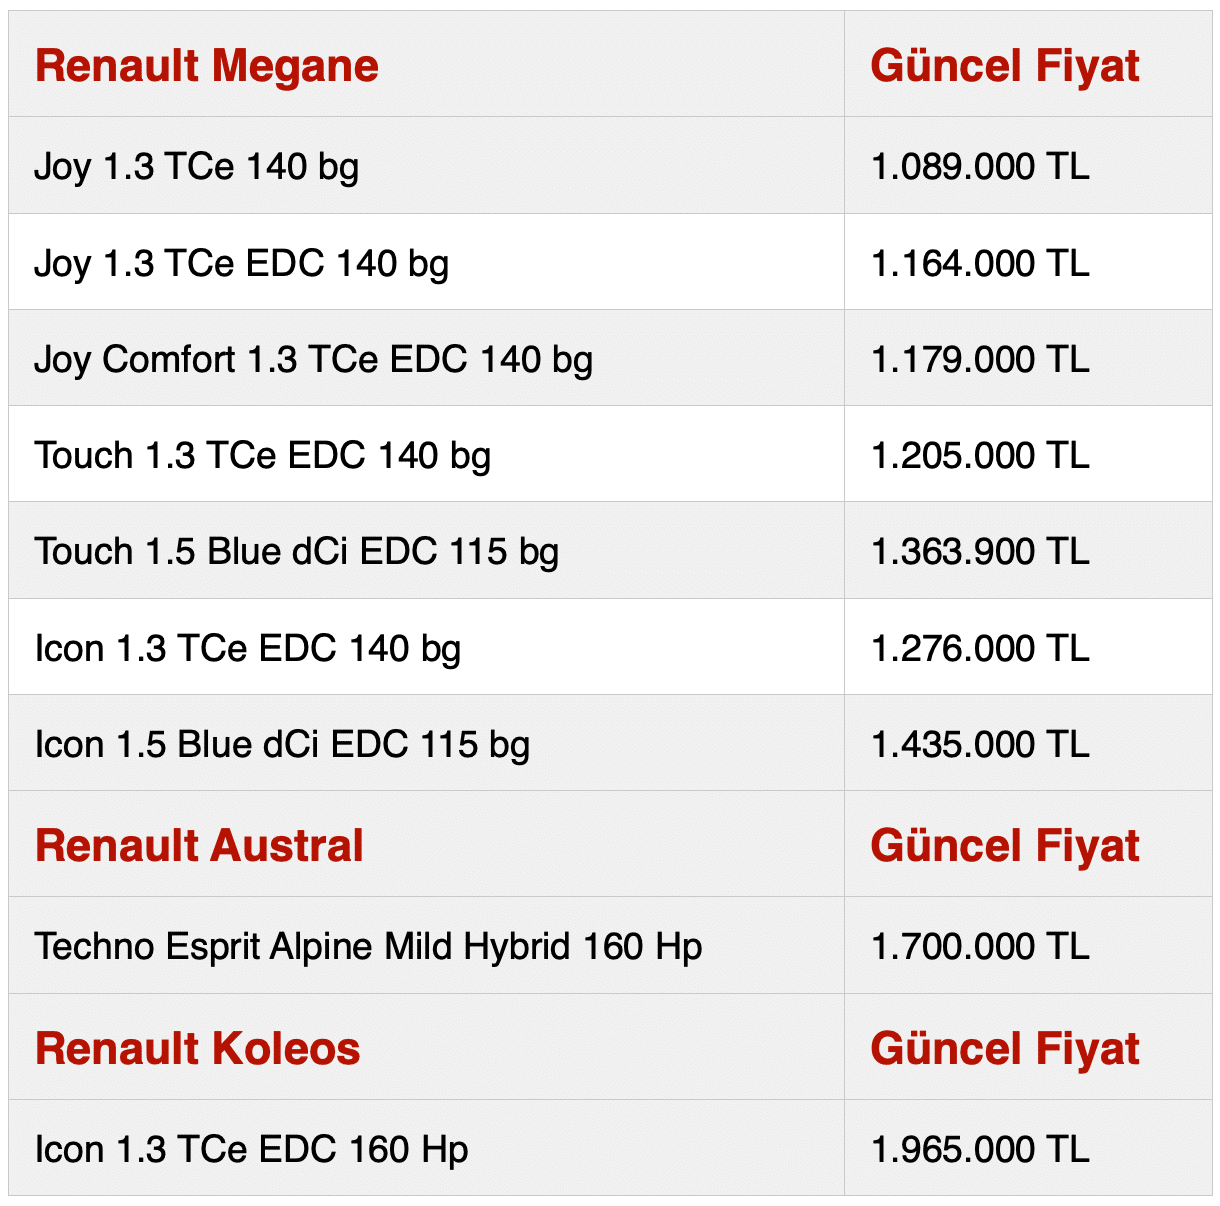Select Touch 1.3 TCe EDC 140 bg
The image size is (1220, 1206).
(x=263, y=456)
